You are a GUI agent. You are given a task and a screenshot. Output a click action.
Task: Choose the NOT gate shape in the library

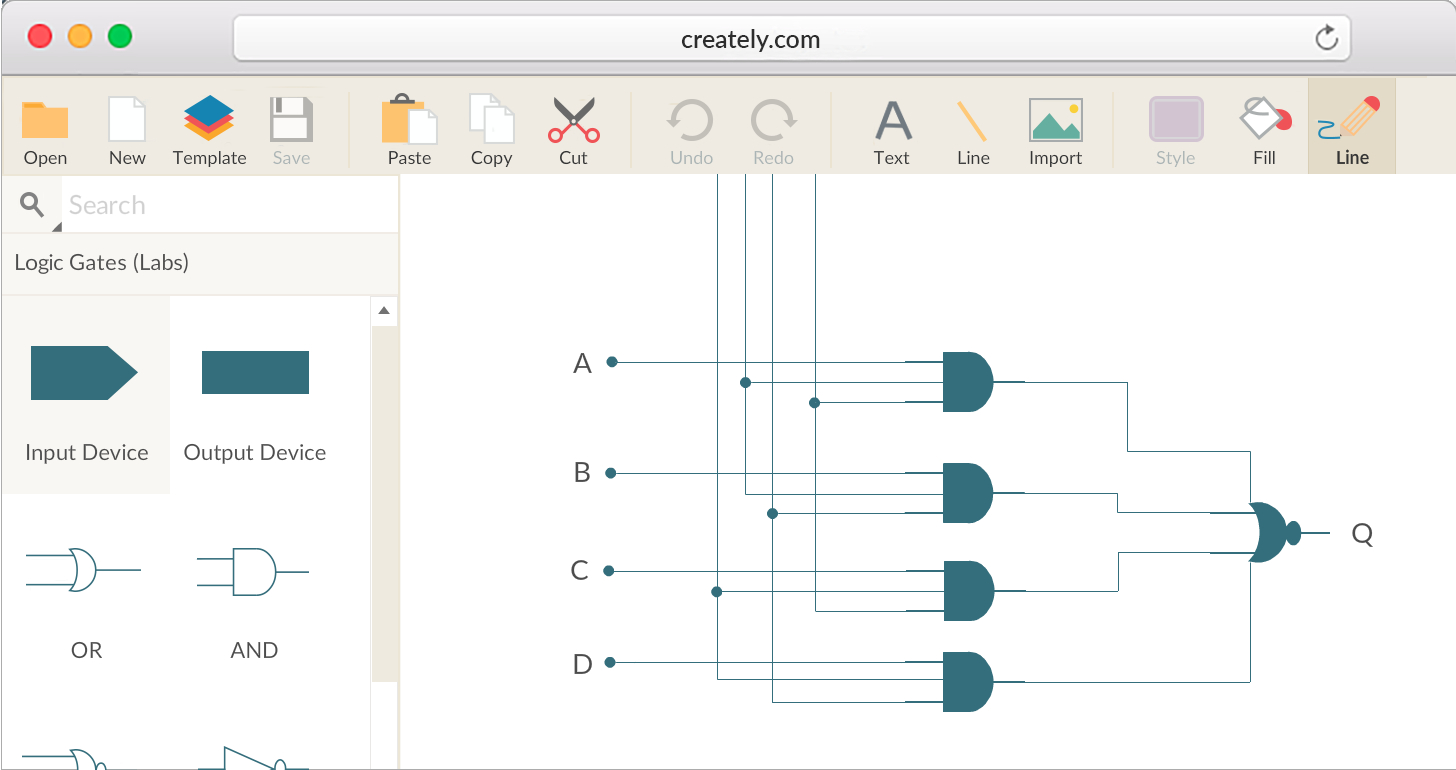[254, 758]
